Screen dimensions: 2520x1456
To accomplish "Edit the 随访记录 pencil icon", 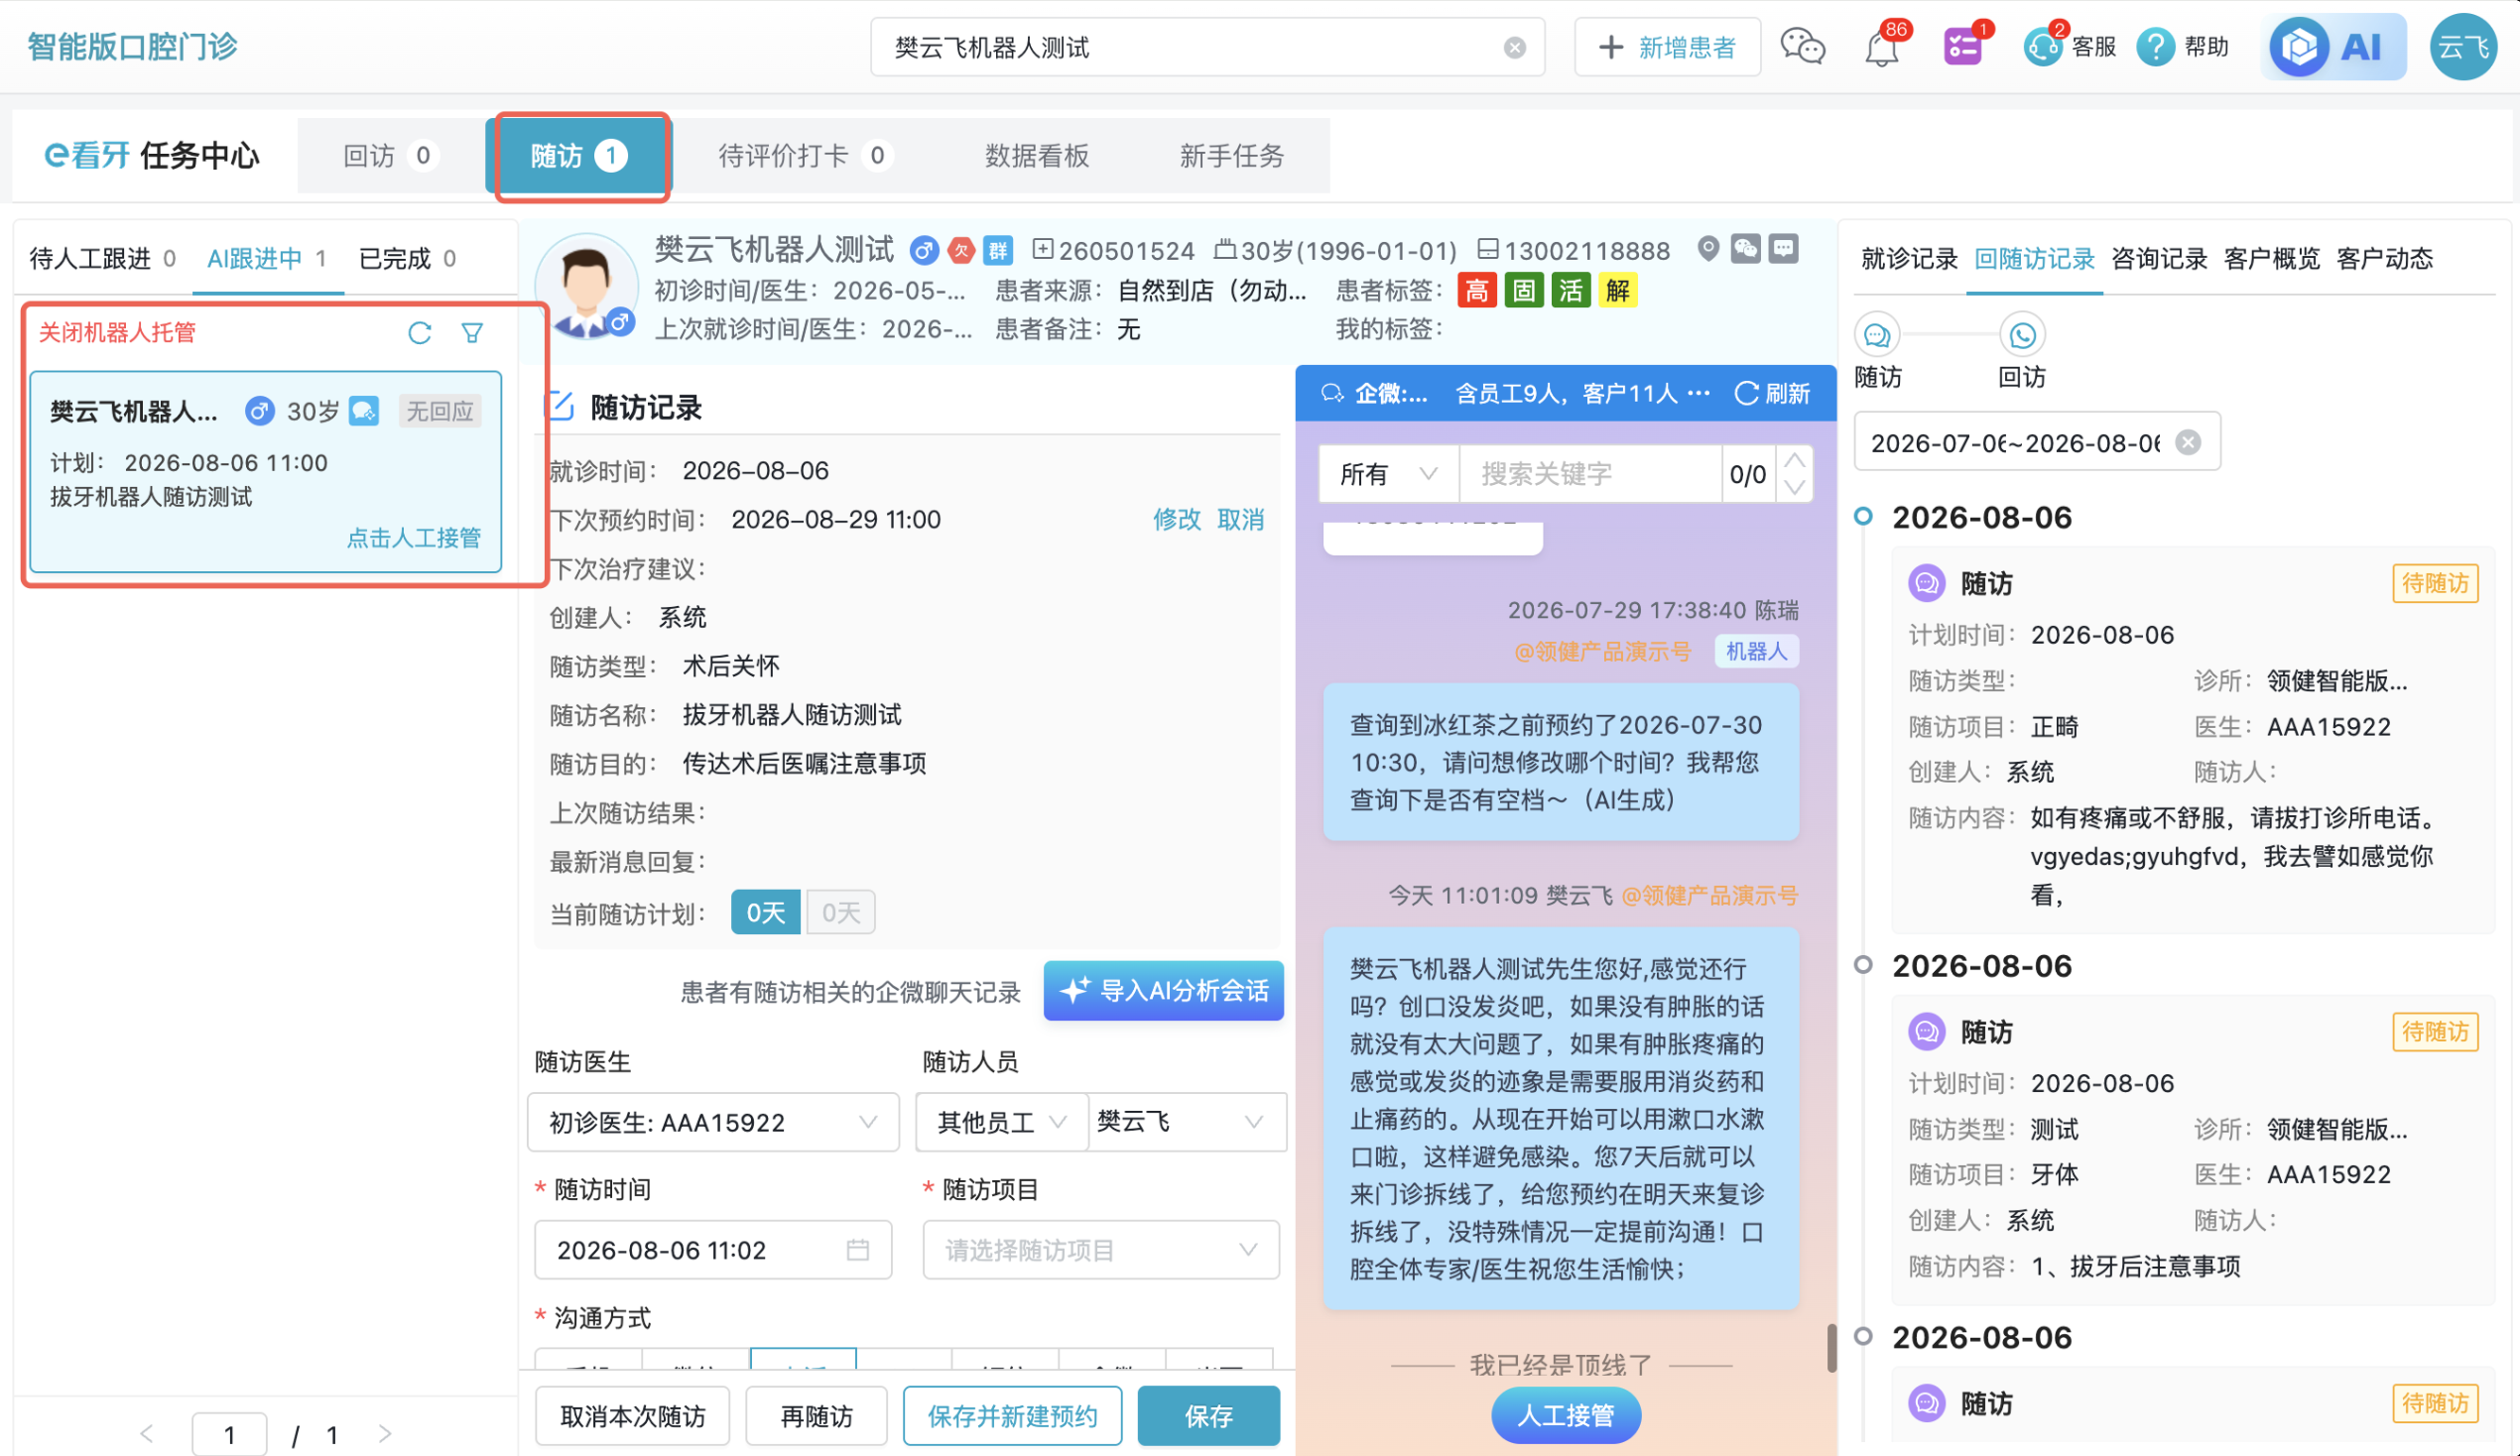I will click(560, 407).
